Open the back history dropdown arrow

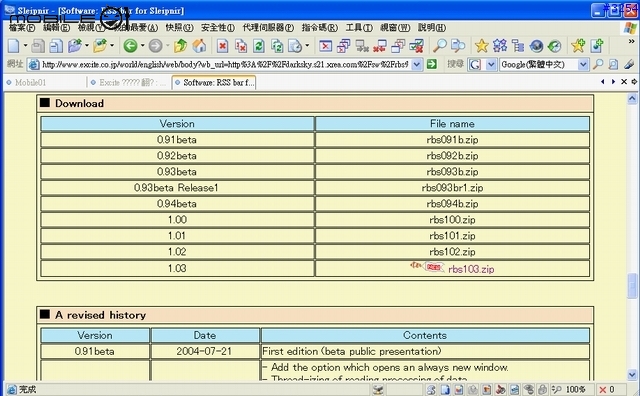coord(142,45)
